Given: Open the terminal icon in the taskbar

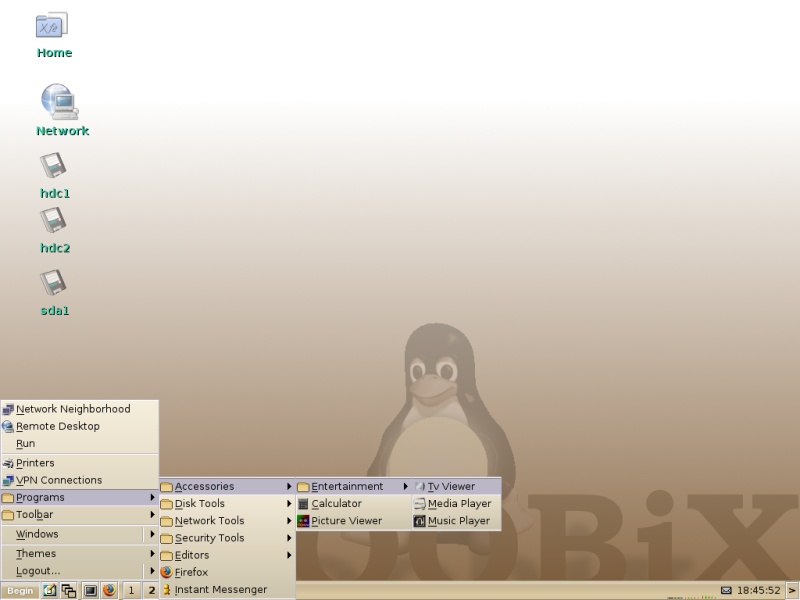Looking at the screenshot, I should (x=89, y=591).
